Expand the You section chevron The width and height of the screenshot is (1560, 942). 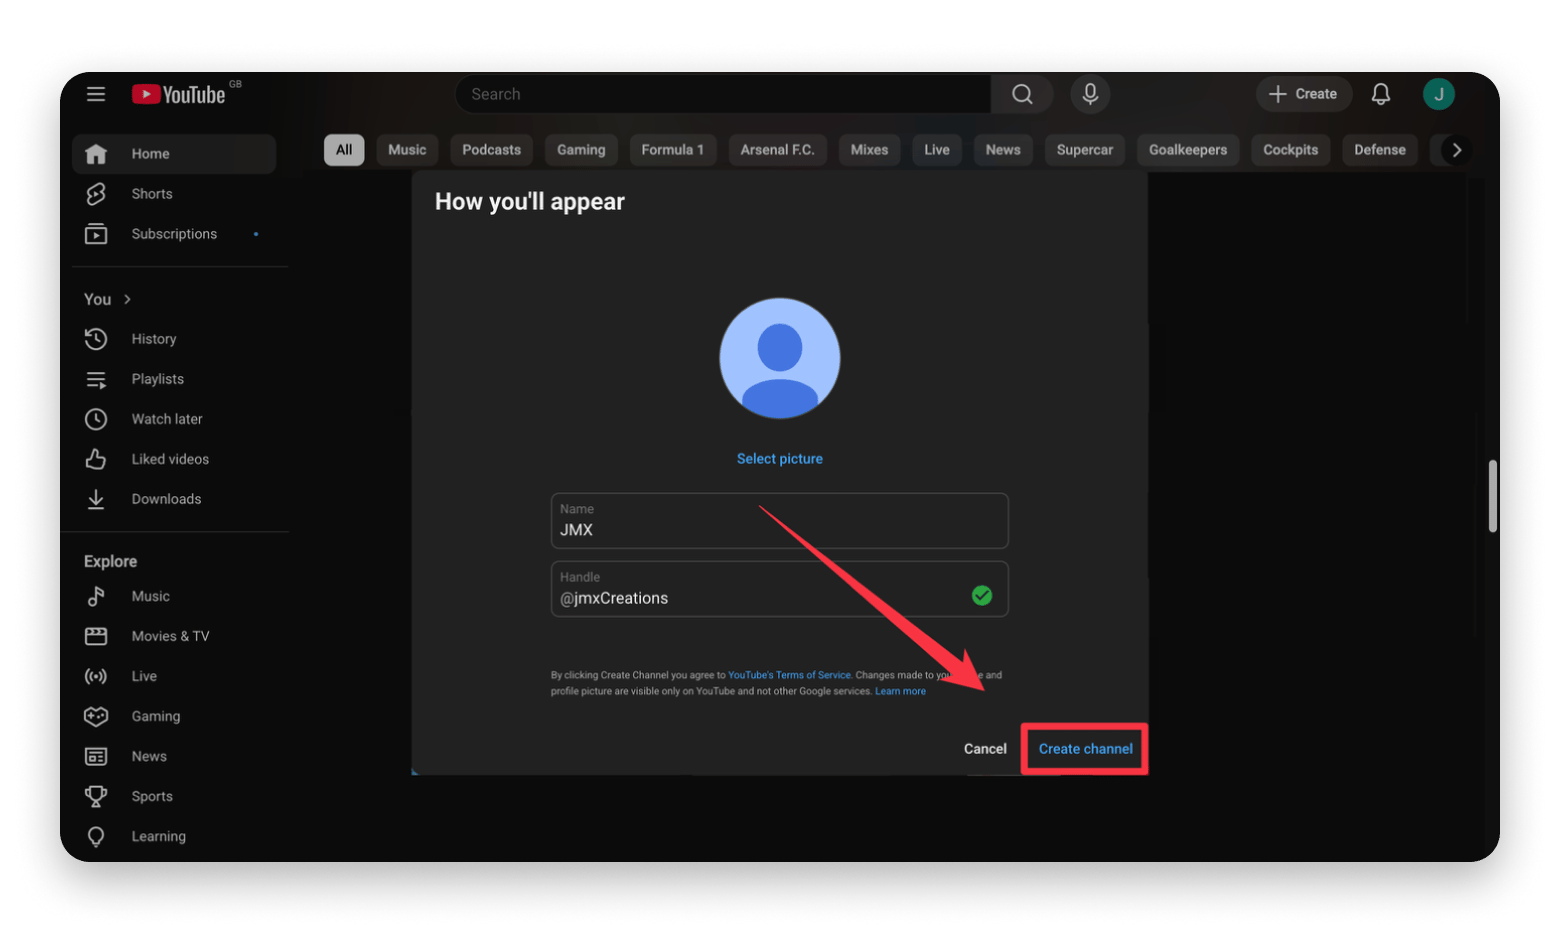click(x=127, y=299)
